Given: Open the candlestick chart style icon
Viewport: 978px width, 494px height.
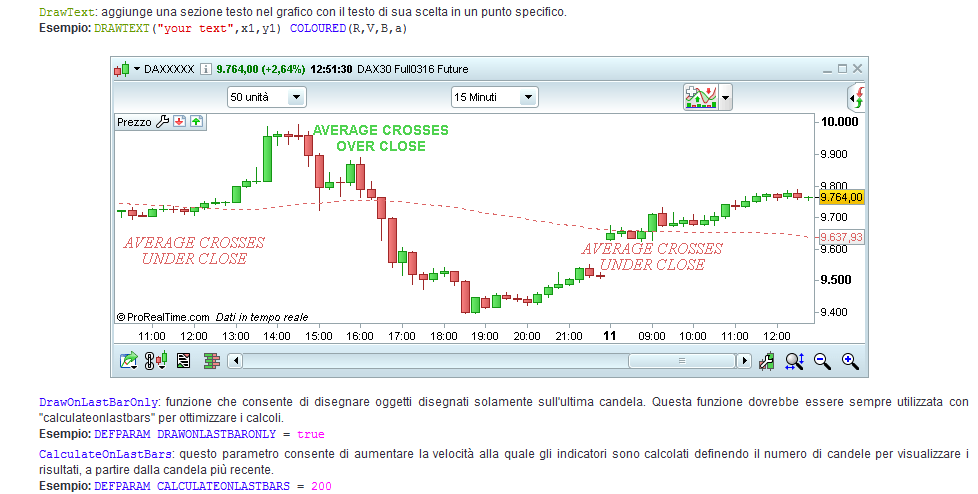Looking at the screenshot, I should coord(122,69).
